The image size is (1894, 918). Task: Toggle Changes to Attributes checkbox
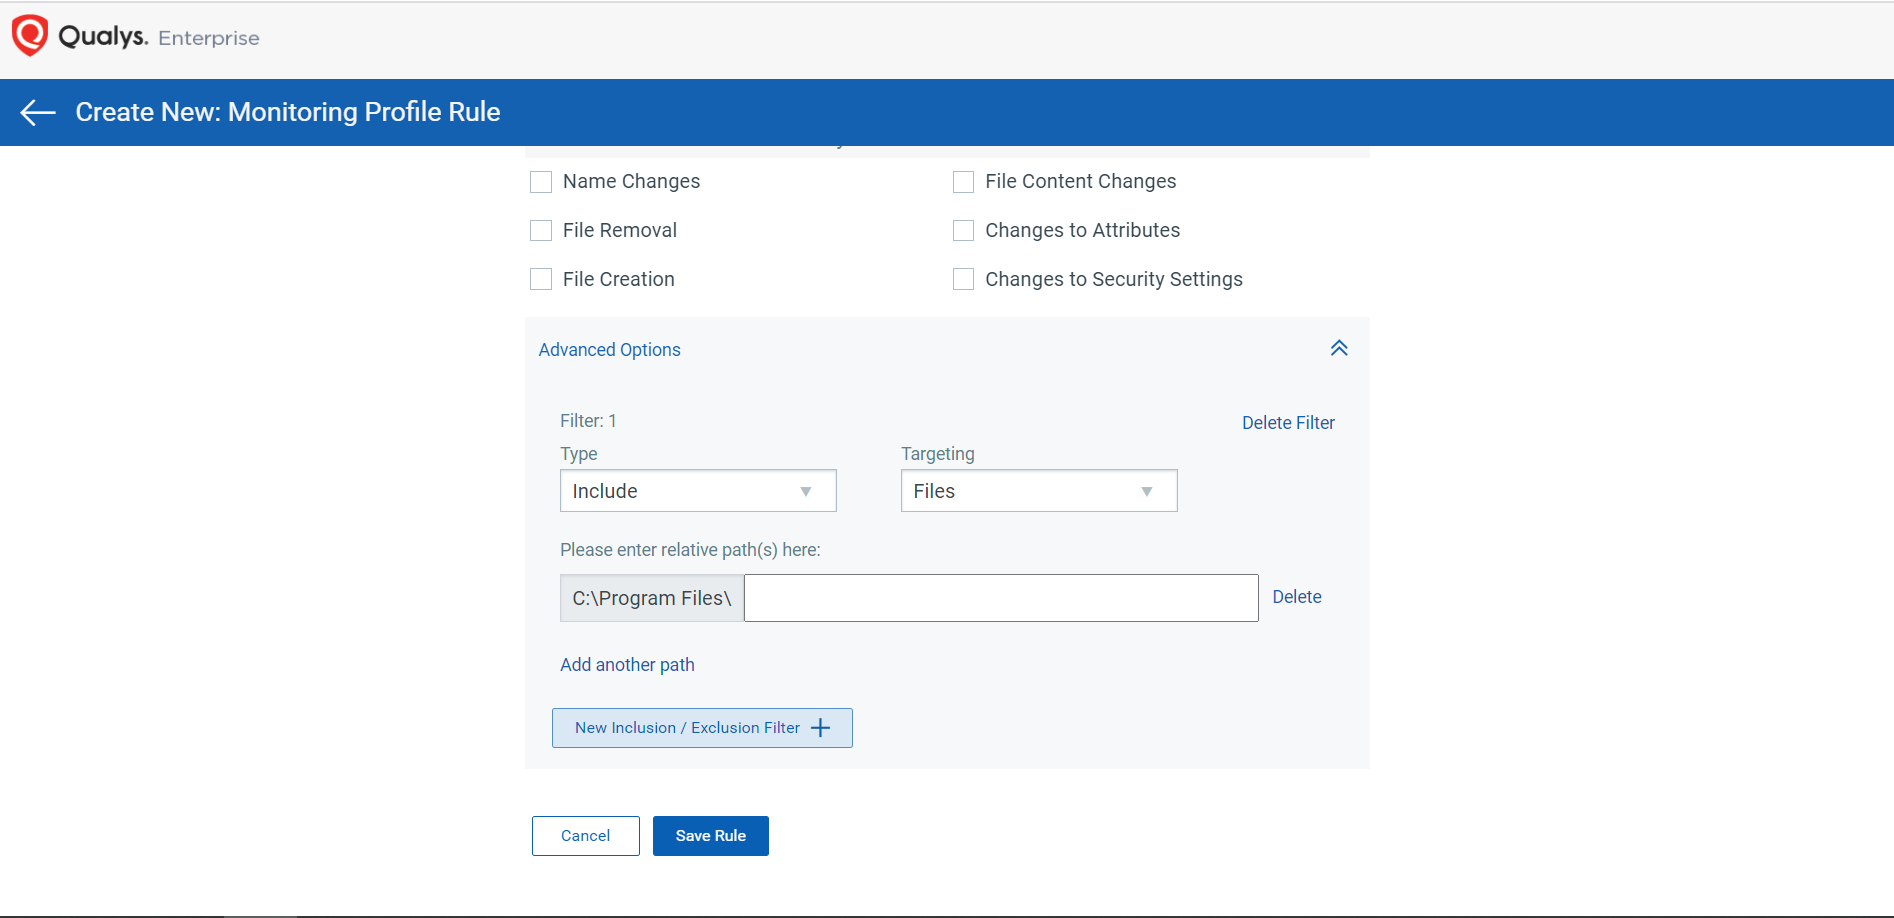[963, 231]
